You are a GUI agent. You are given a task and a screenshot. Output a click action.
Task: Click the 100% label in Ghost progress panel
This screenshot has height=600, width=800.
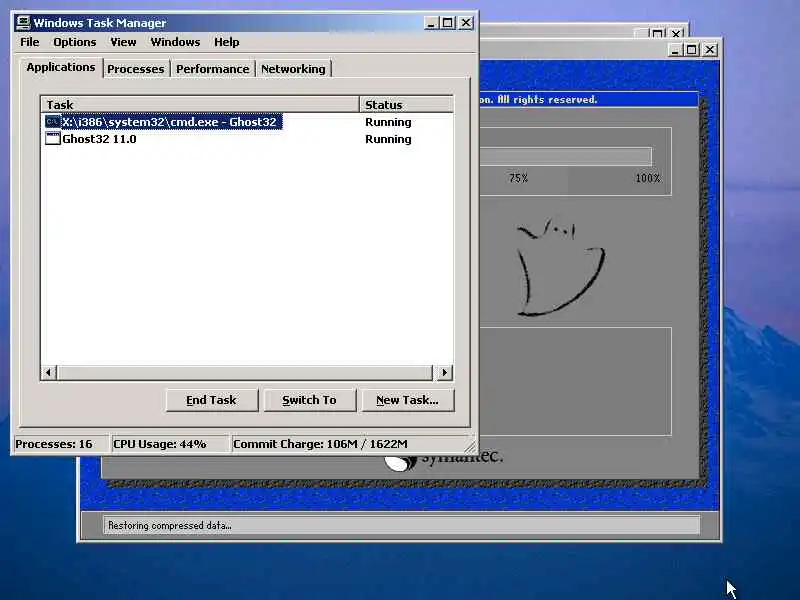[648, 178]
